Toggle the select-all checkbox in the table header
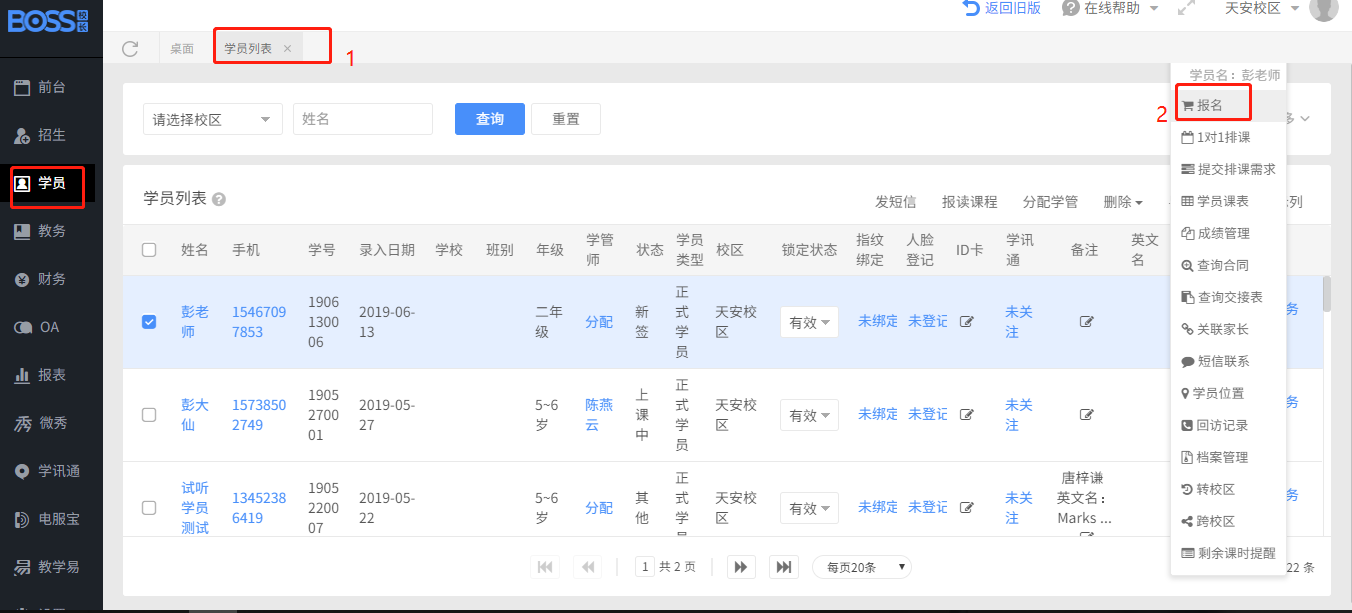The image size is (1352, 613). [x=149, y=250]
